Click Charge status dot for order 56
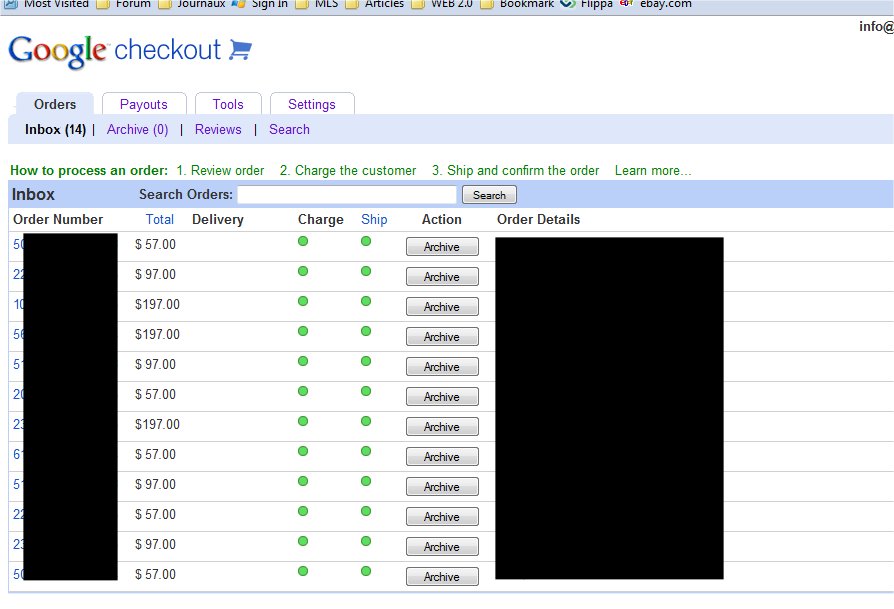 [x=303, y=331]
